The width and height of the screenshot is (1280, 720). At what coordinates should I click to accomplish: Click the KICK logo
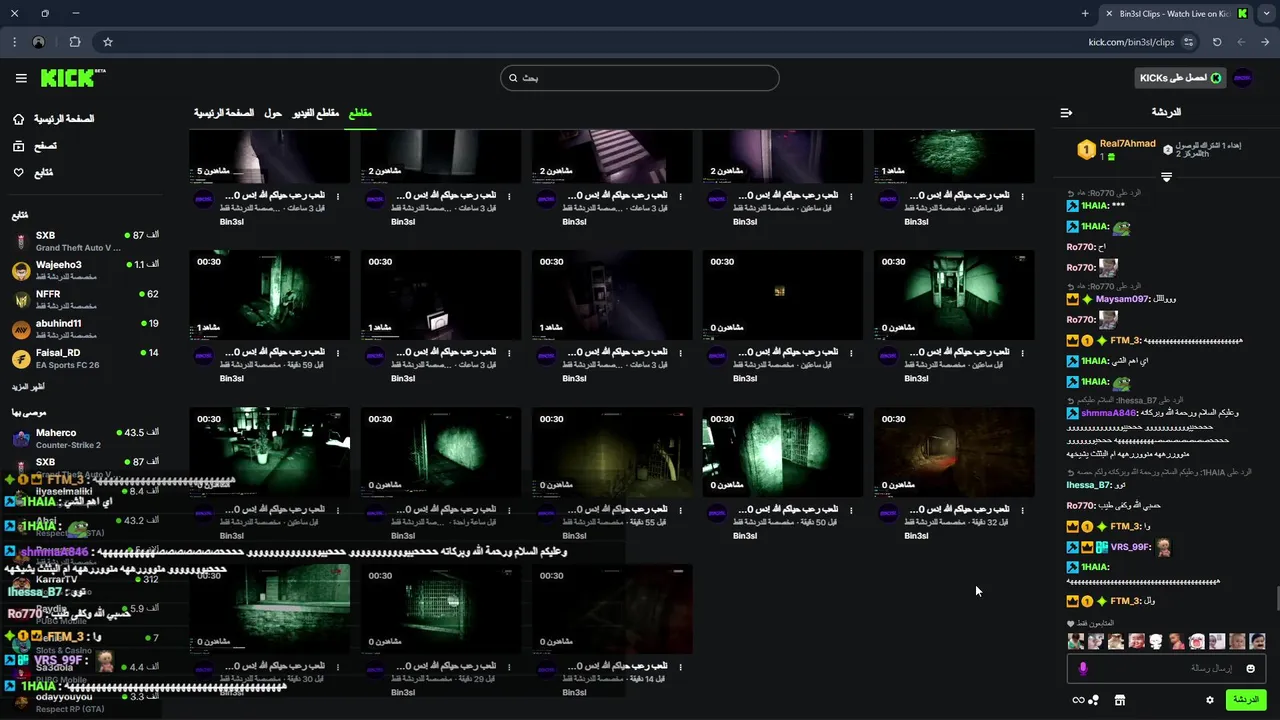tap(72, 78)
